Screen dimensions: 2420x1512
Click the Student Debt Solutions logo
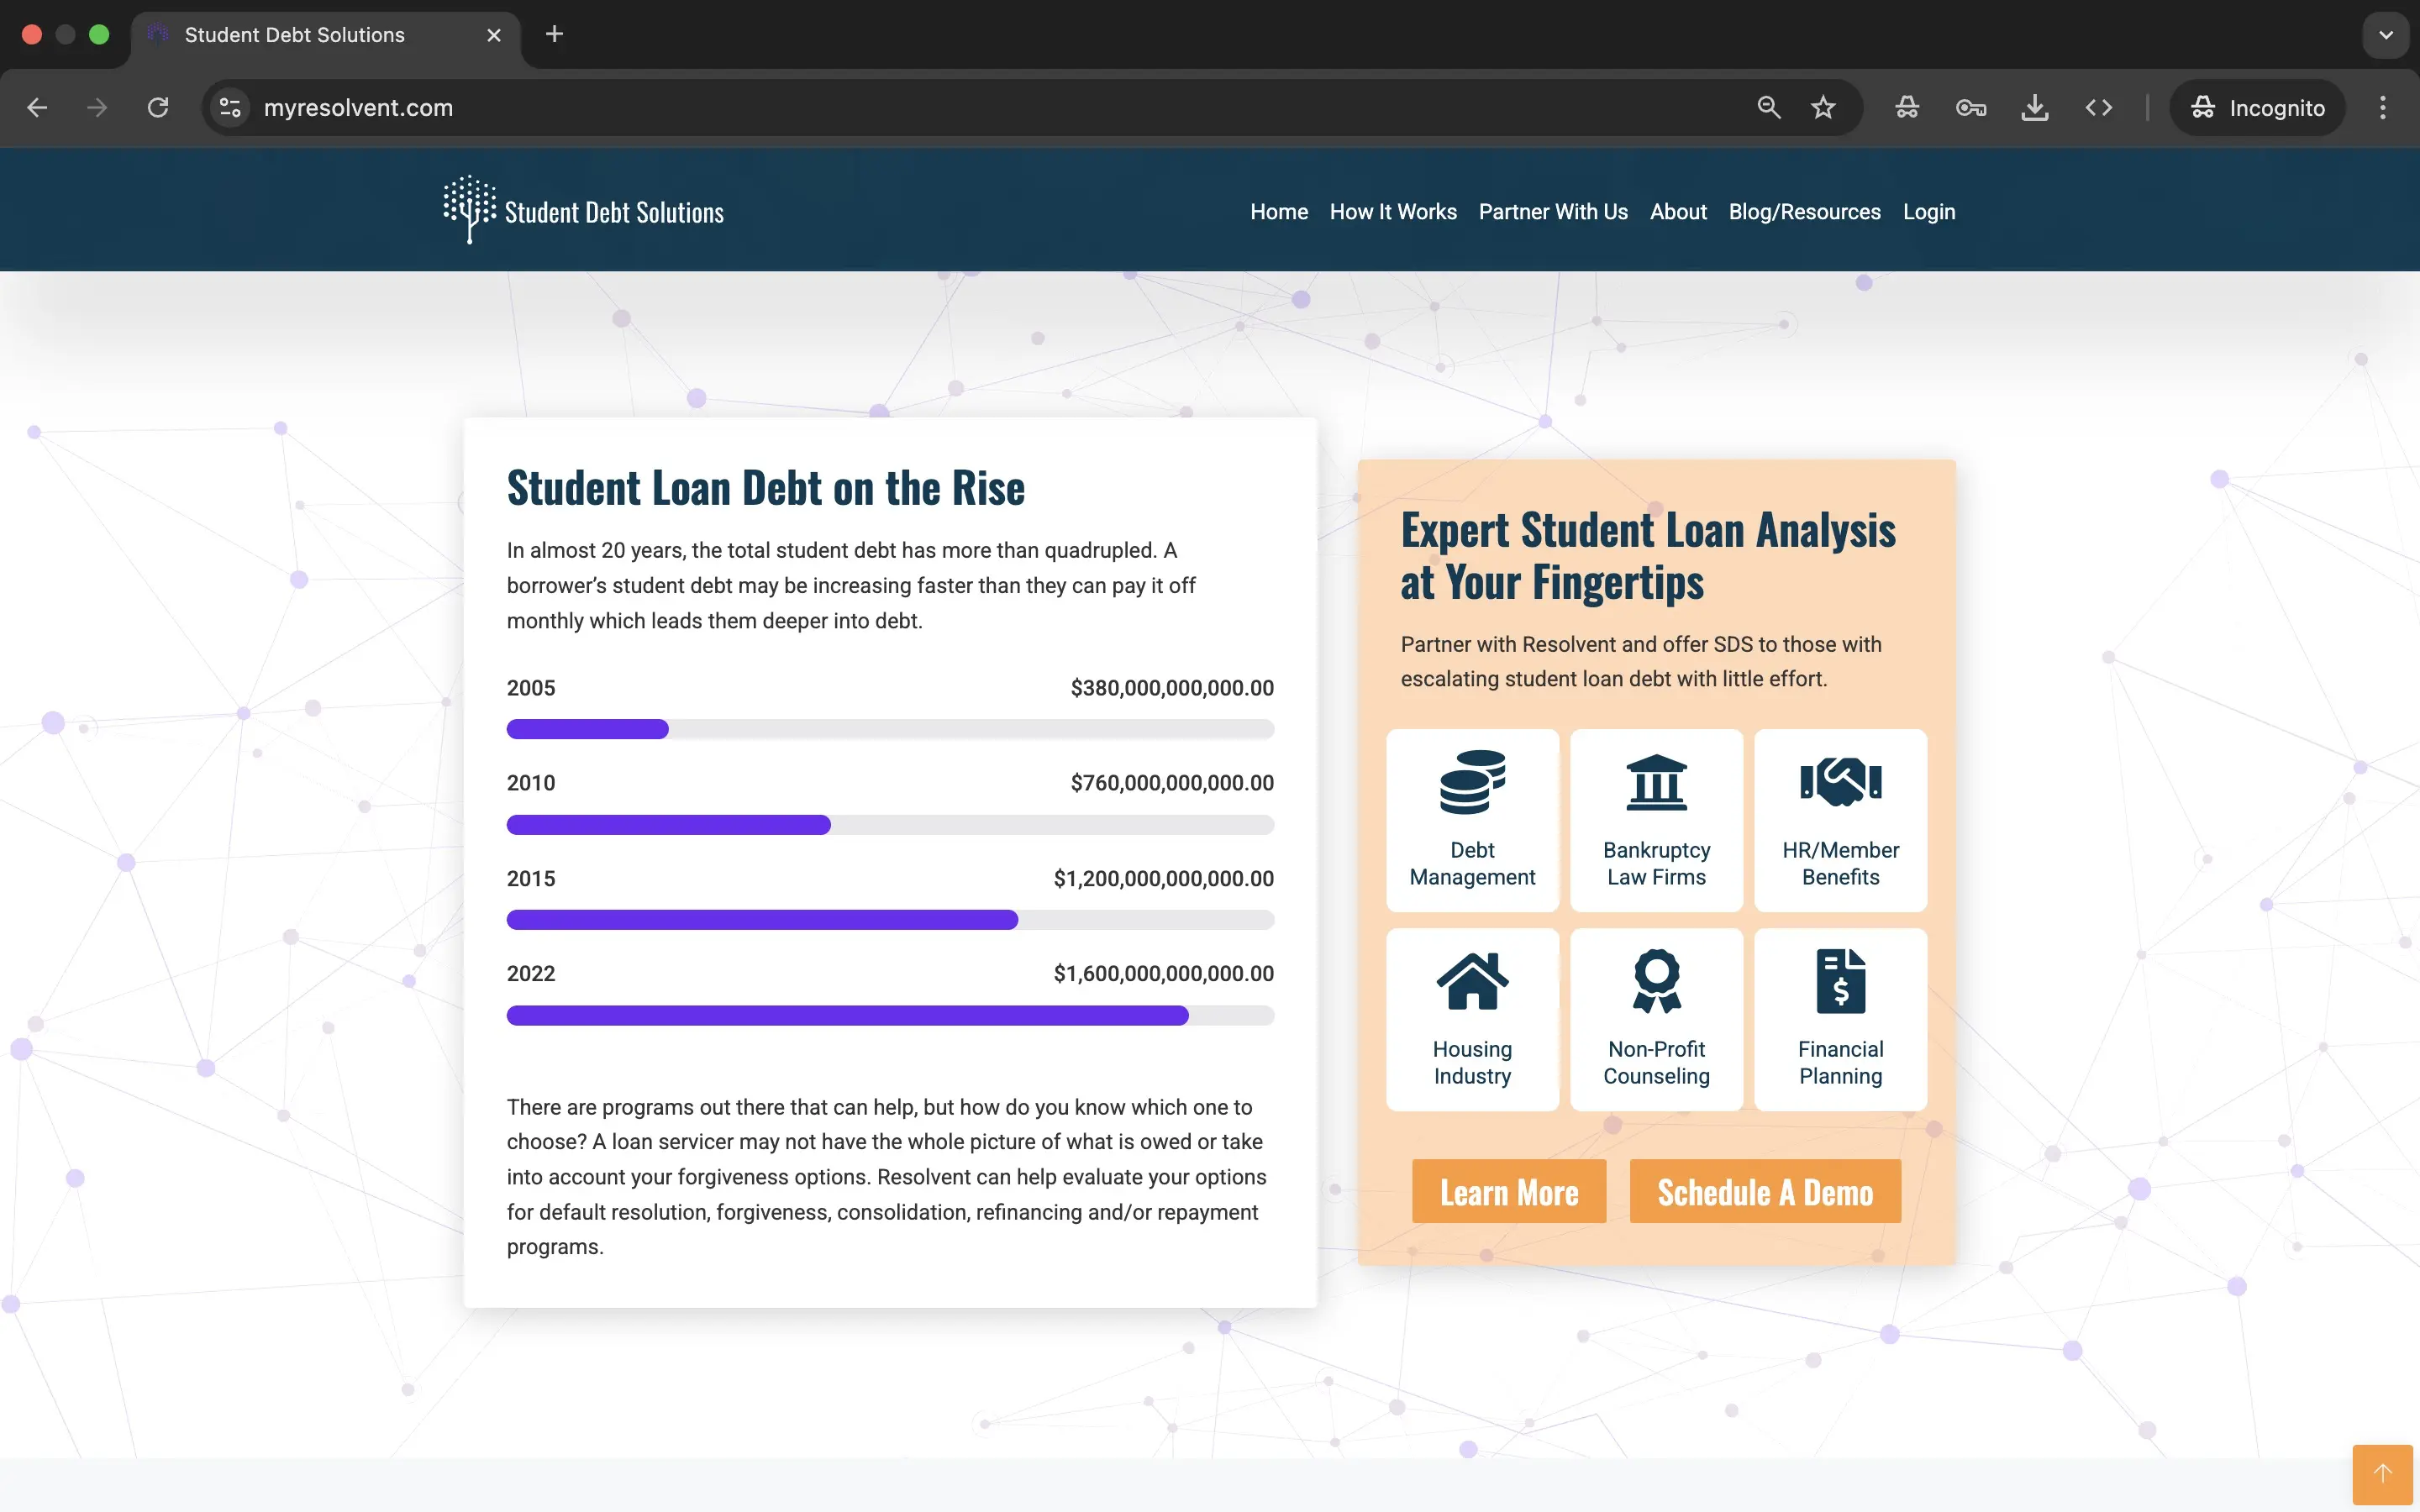584,211
